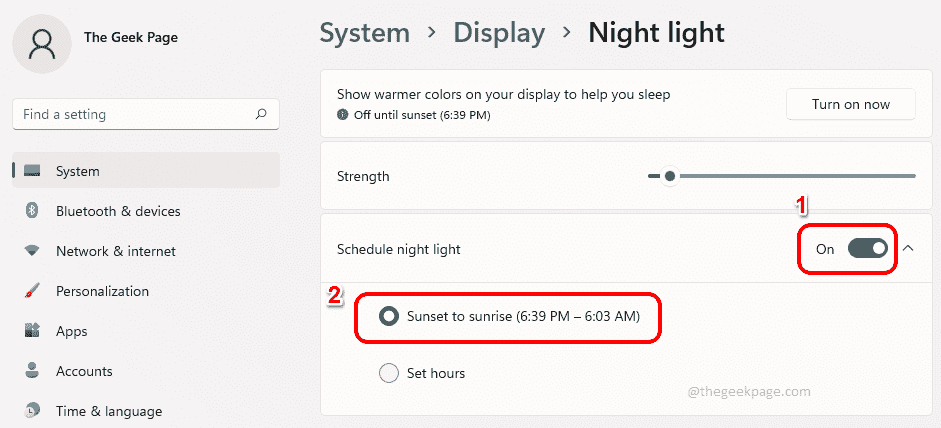The image size is (941, 428).
Task: Click the Time & language clock icon
Action: [32, 411]
